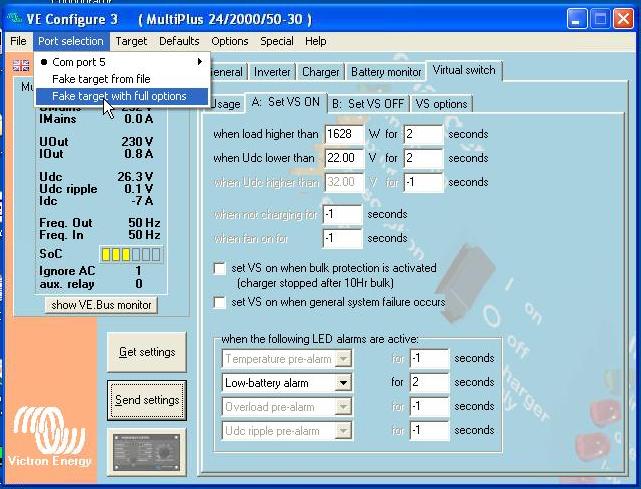Click the Udc lower than voltage field
Image resolution: width=641 pixels, height=489 pixels.
pyautogui.click(x=343, y=158)
